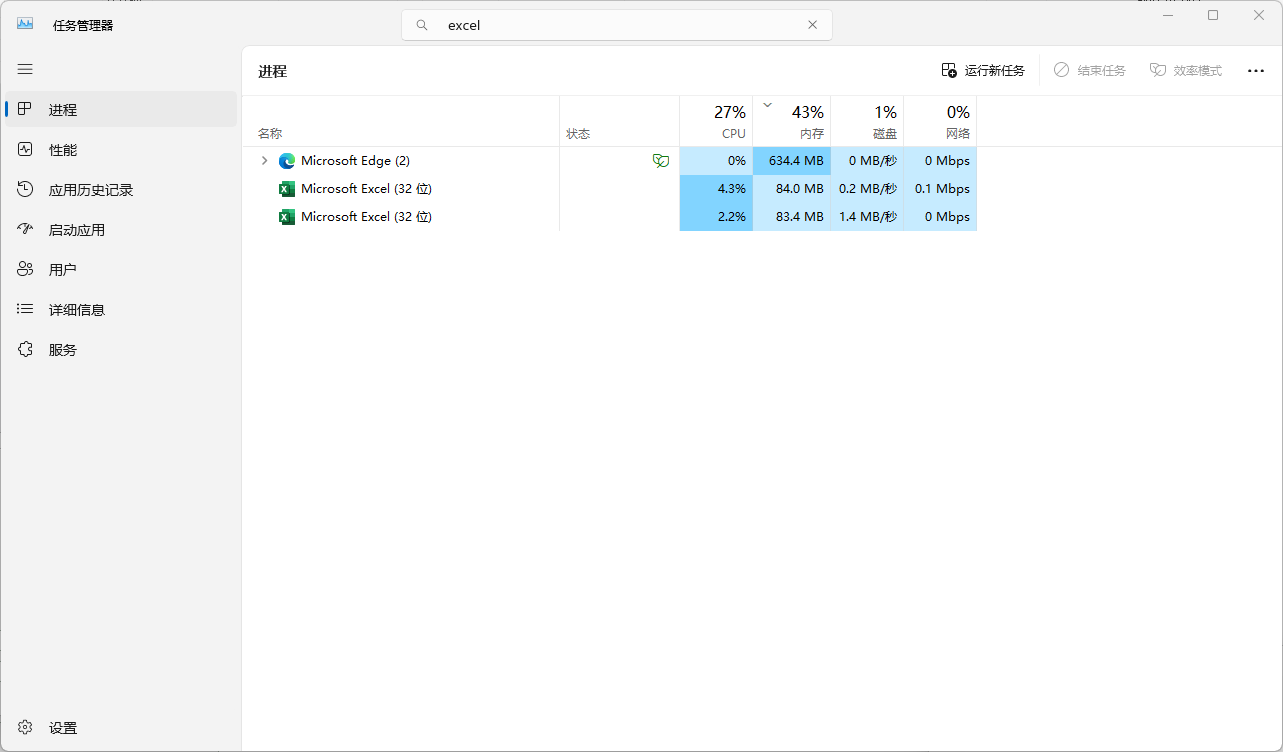This screenshot has height=752, width=1283.
Task: Click the 0.2 MB/秒 disk cell
Action: click(x=867, y=188)
